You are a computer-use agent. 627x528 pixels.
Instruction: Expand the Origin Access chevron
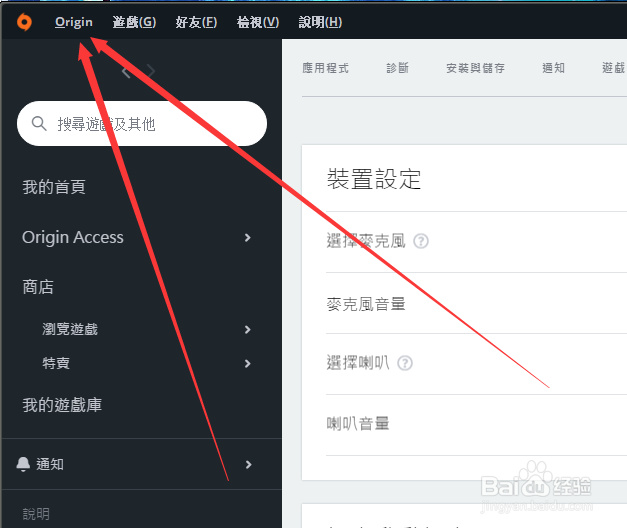click(248, 238)
